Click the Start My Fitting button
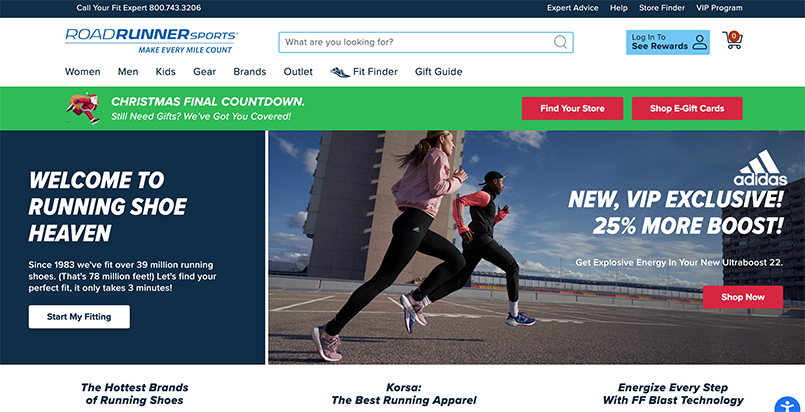Viewport: 805px width, 412px height. (79, 317)
